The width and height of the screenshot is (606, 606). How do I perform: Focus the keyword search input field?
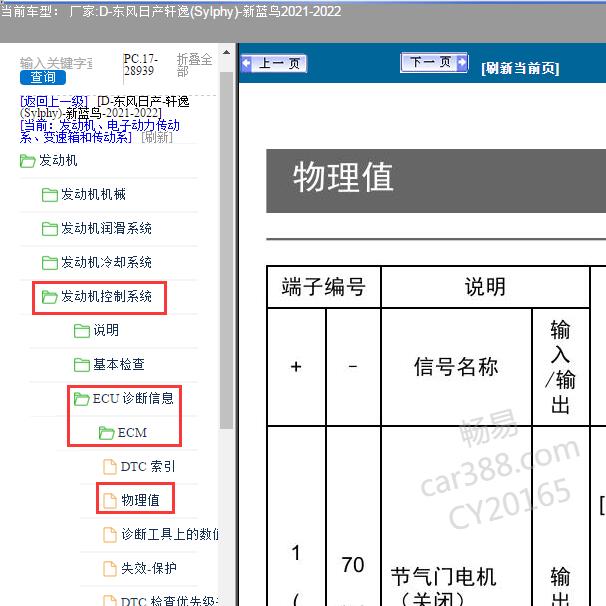pyautogui.click(x=56, y=63)
